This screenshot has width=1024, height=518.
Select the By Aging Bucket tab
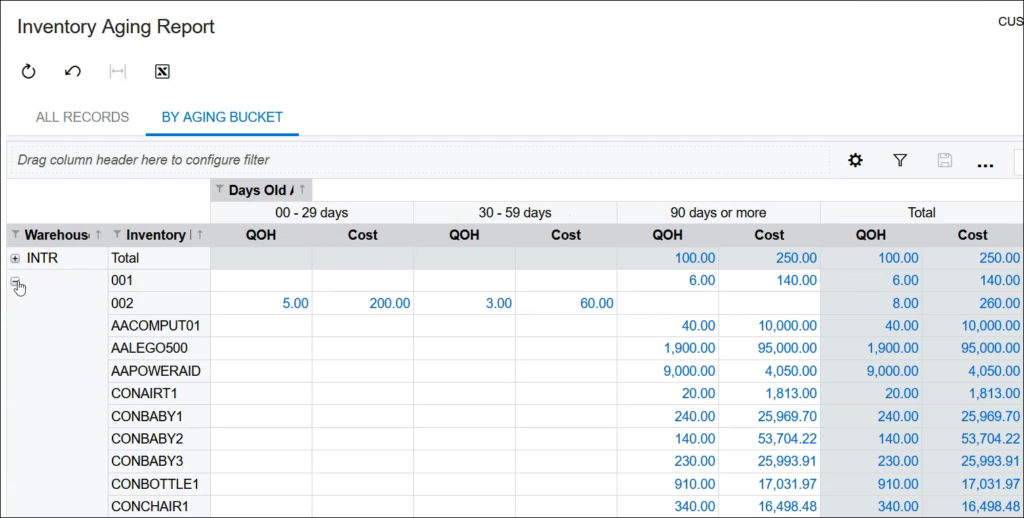click(222, 117)
